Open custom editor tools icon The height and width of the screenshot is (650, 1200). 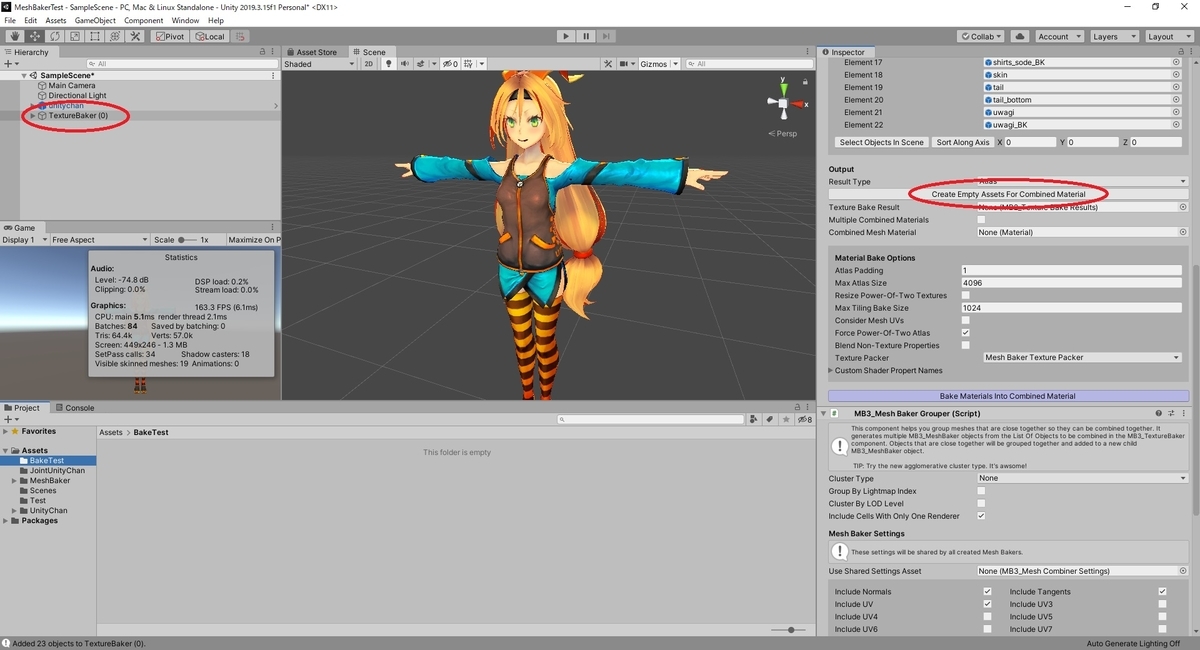click(134, 36)
